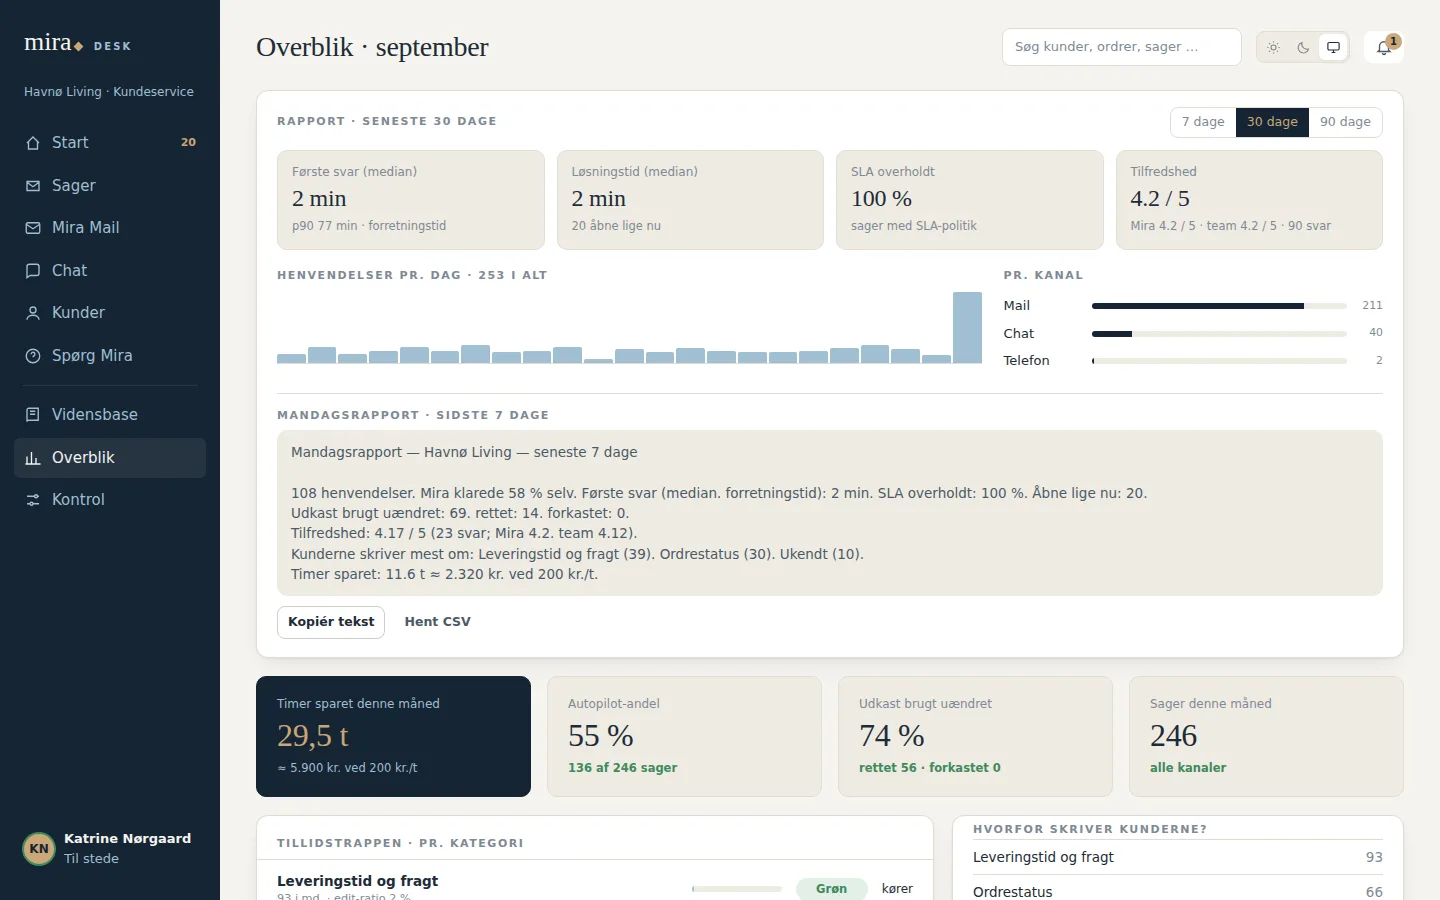
Task: Select the 7 dage range
Action: 1203,122
